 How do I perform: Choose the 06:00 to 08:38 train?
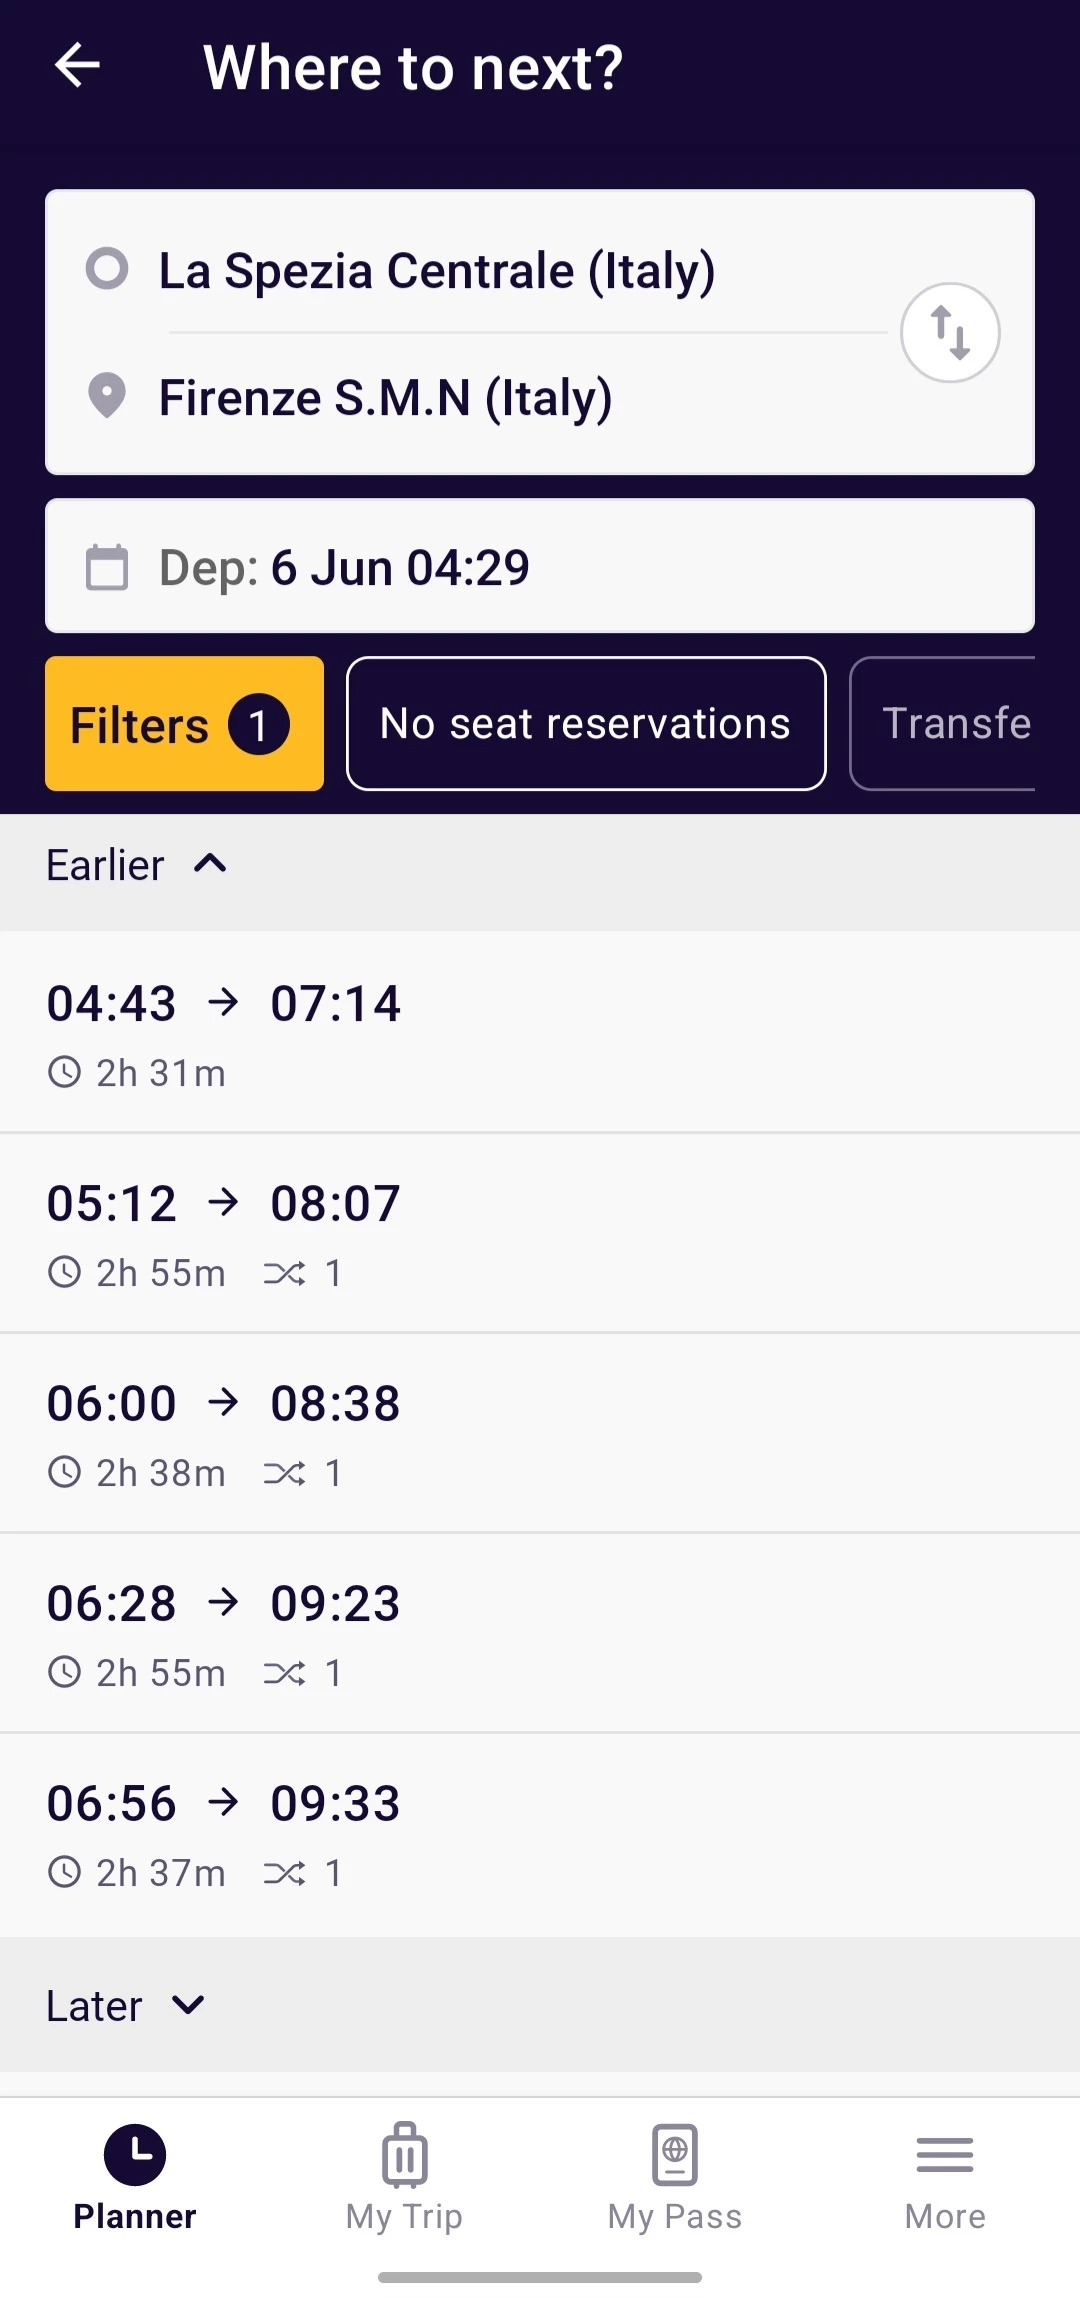click(540, 1433)
